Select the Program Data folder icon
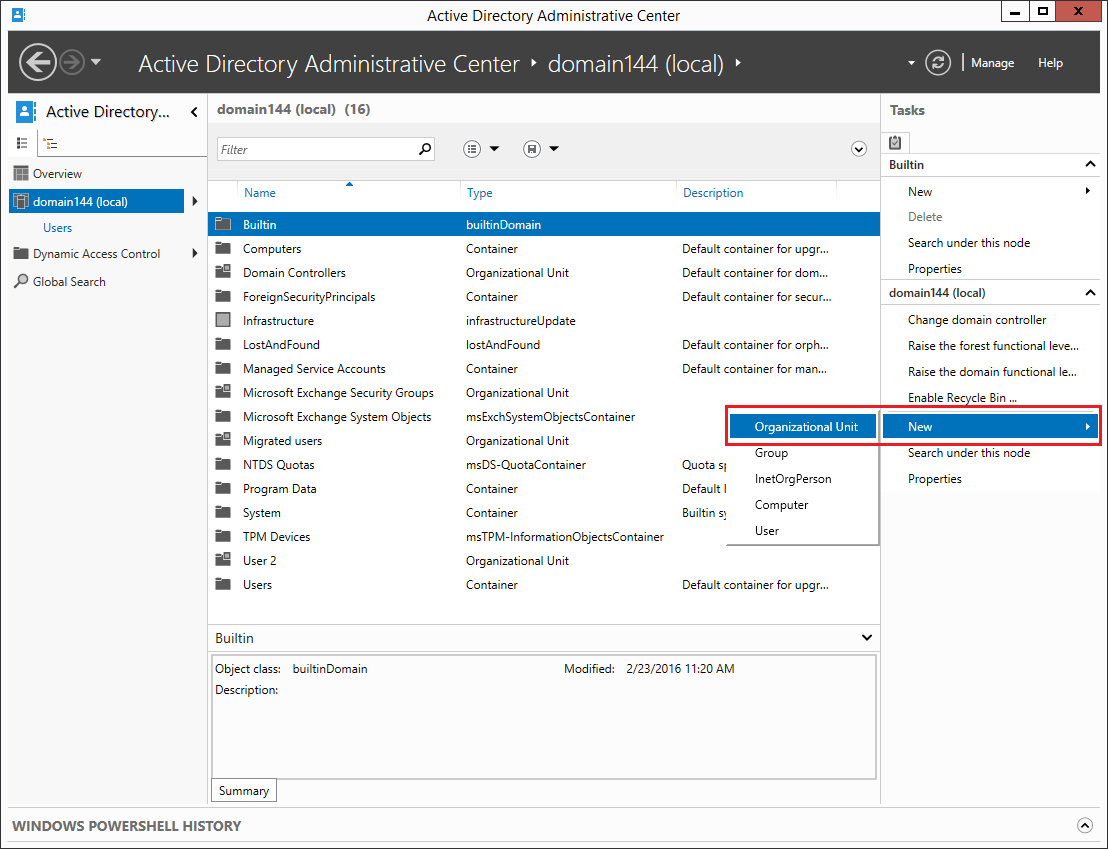Screen dimensions: 1108x849 click(x=223, y=488)
